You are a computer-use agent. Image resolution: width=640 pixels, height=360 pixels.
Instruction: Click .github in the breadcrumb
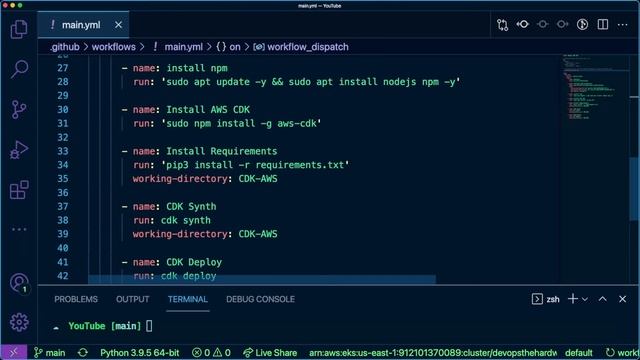64,47
